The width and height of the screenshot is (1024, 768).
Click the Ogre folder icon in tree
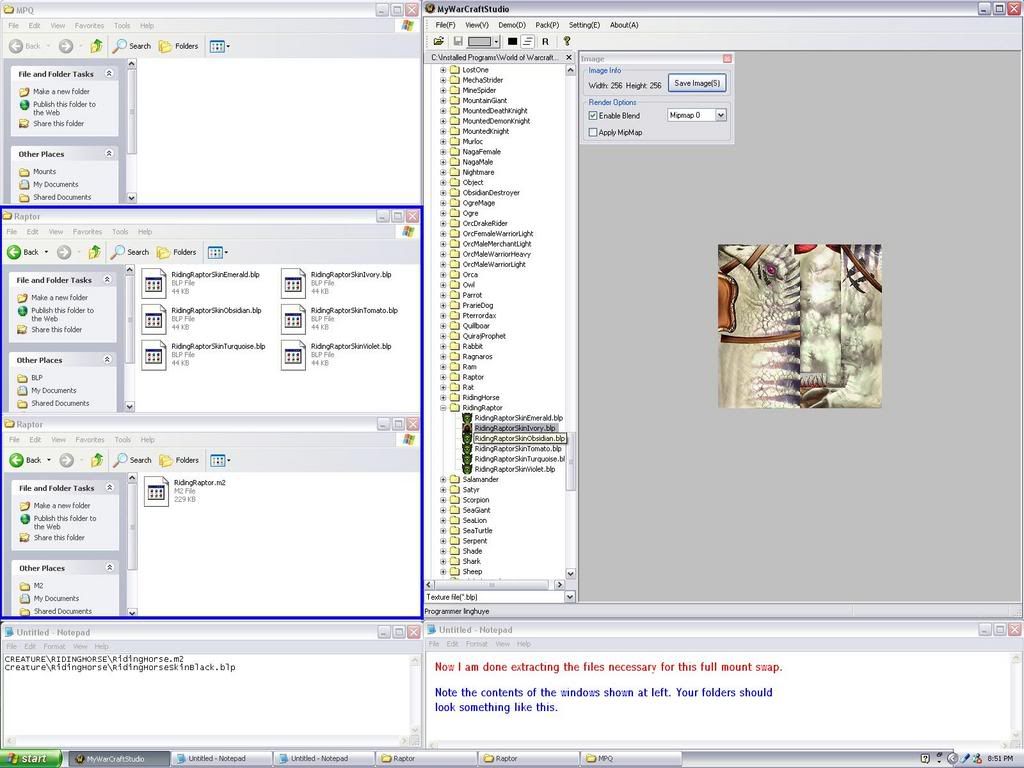[455, 213]
